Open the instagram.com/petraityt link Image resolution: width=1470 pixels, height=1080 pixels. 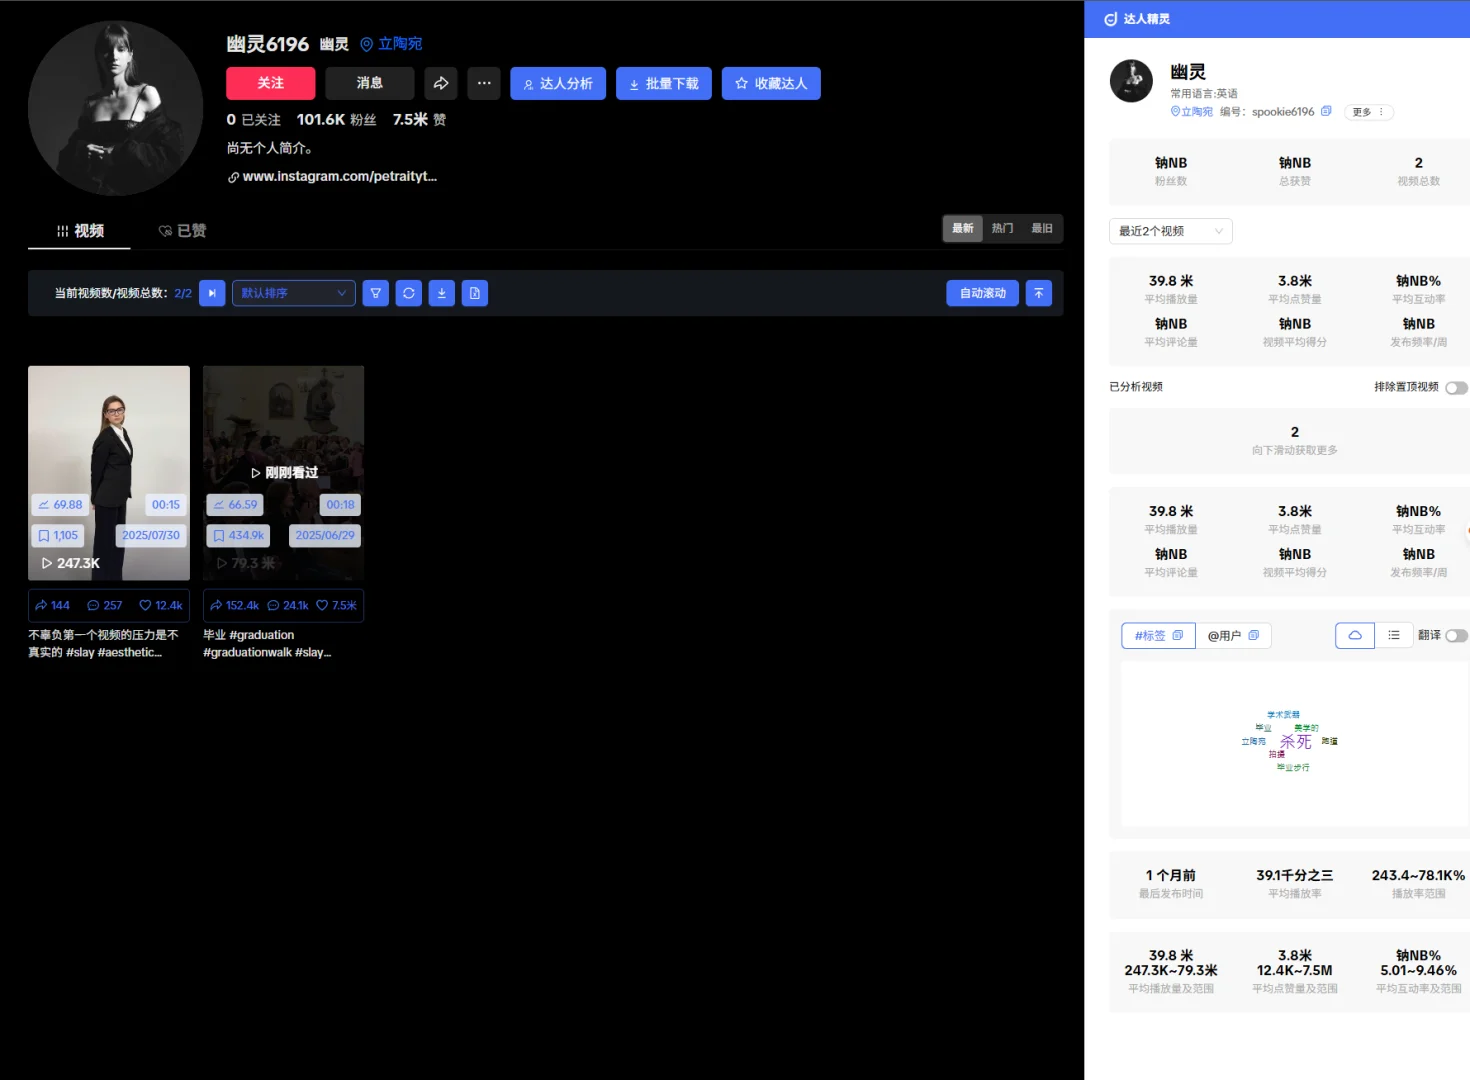(332, 177)
